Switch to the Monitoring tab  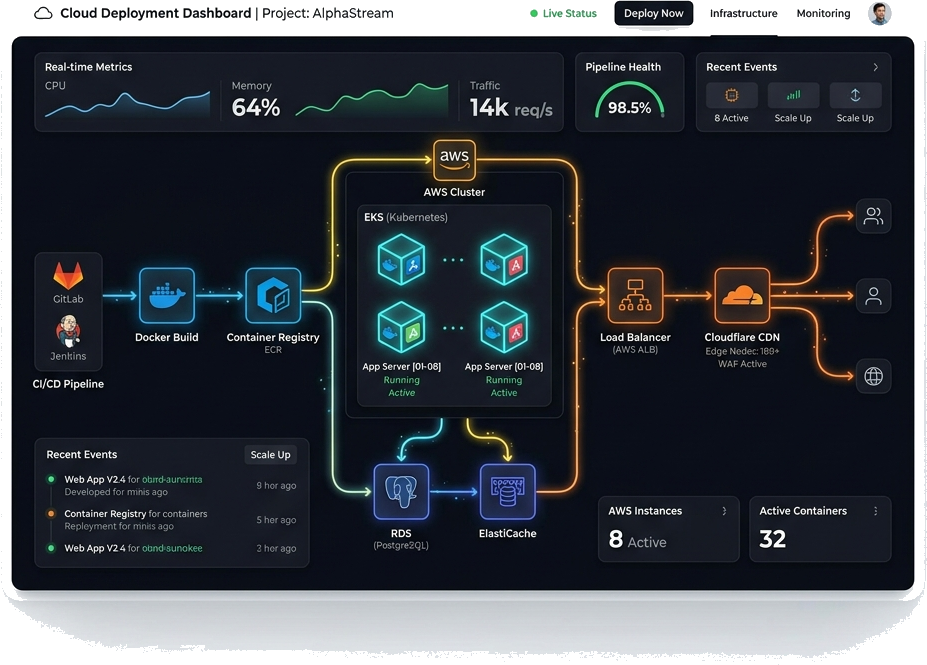(823, 13)
